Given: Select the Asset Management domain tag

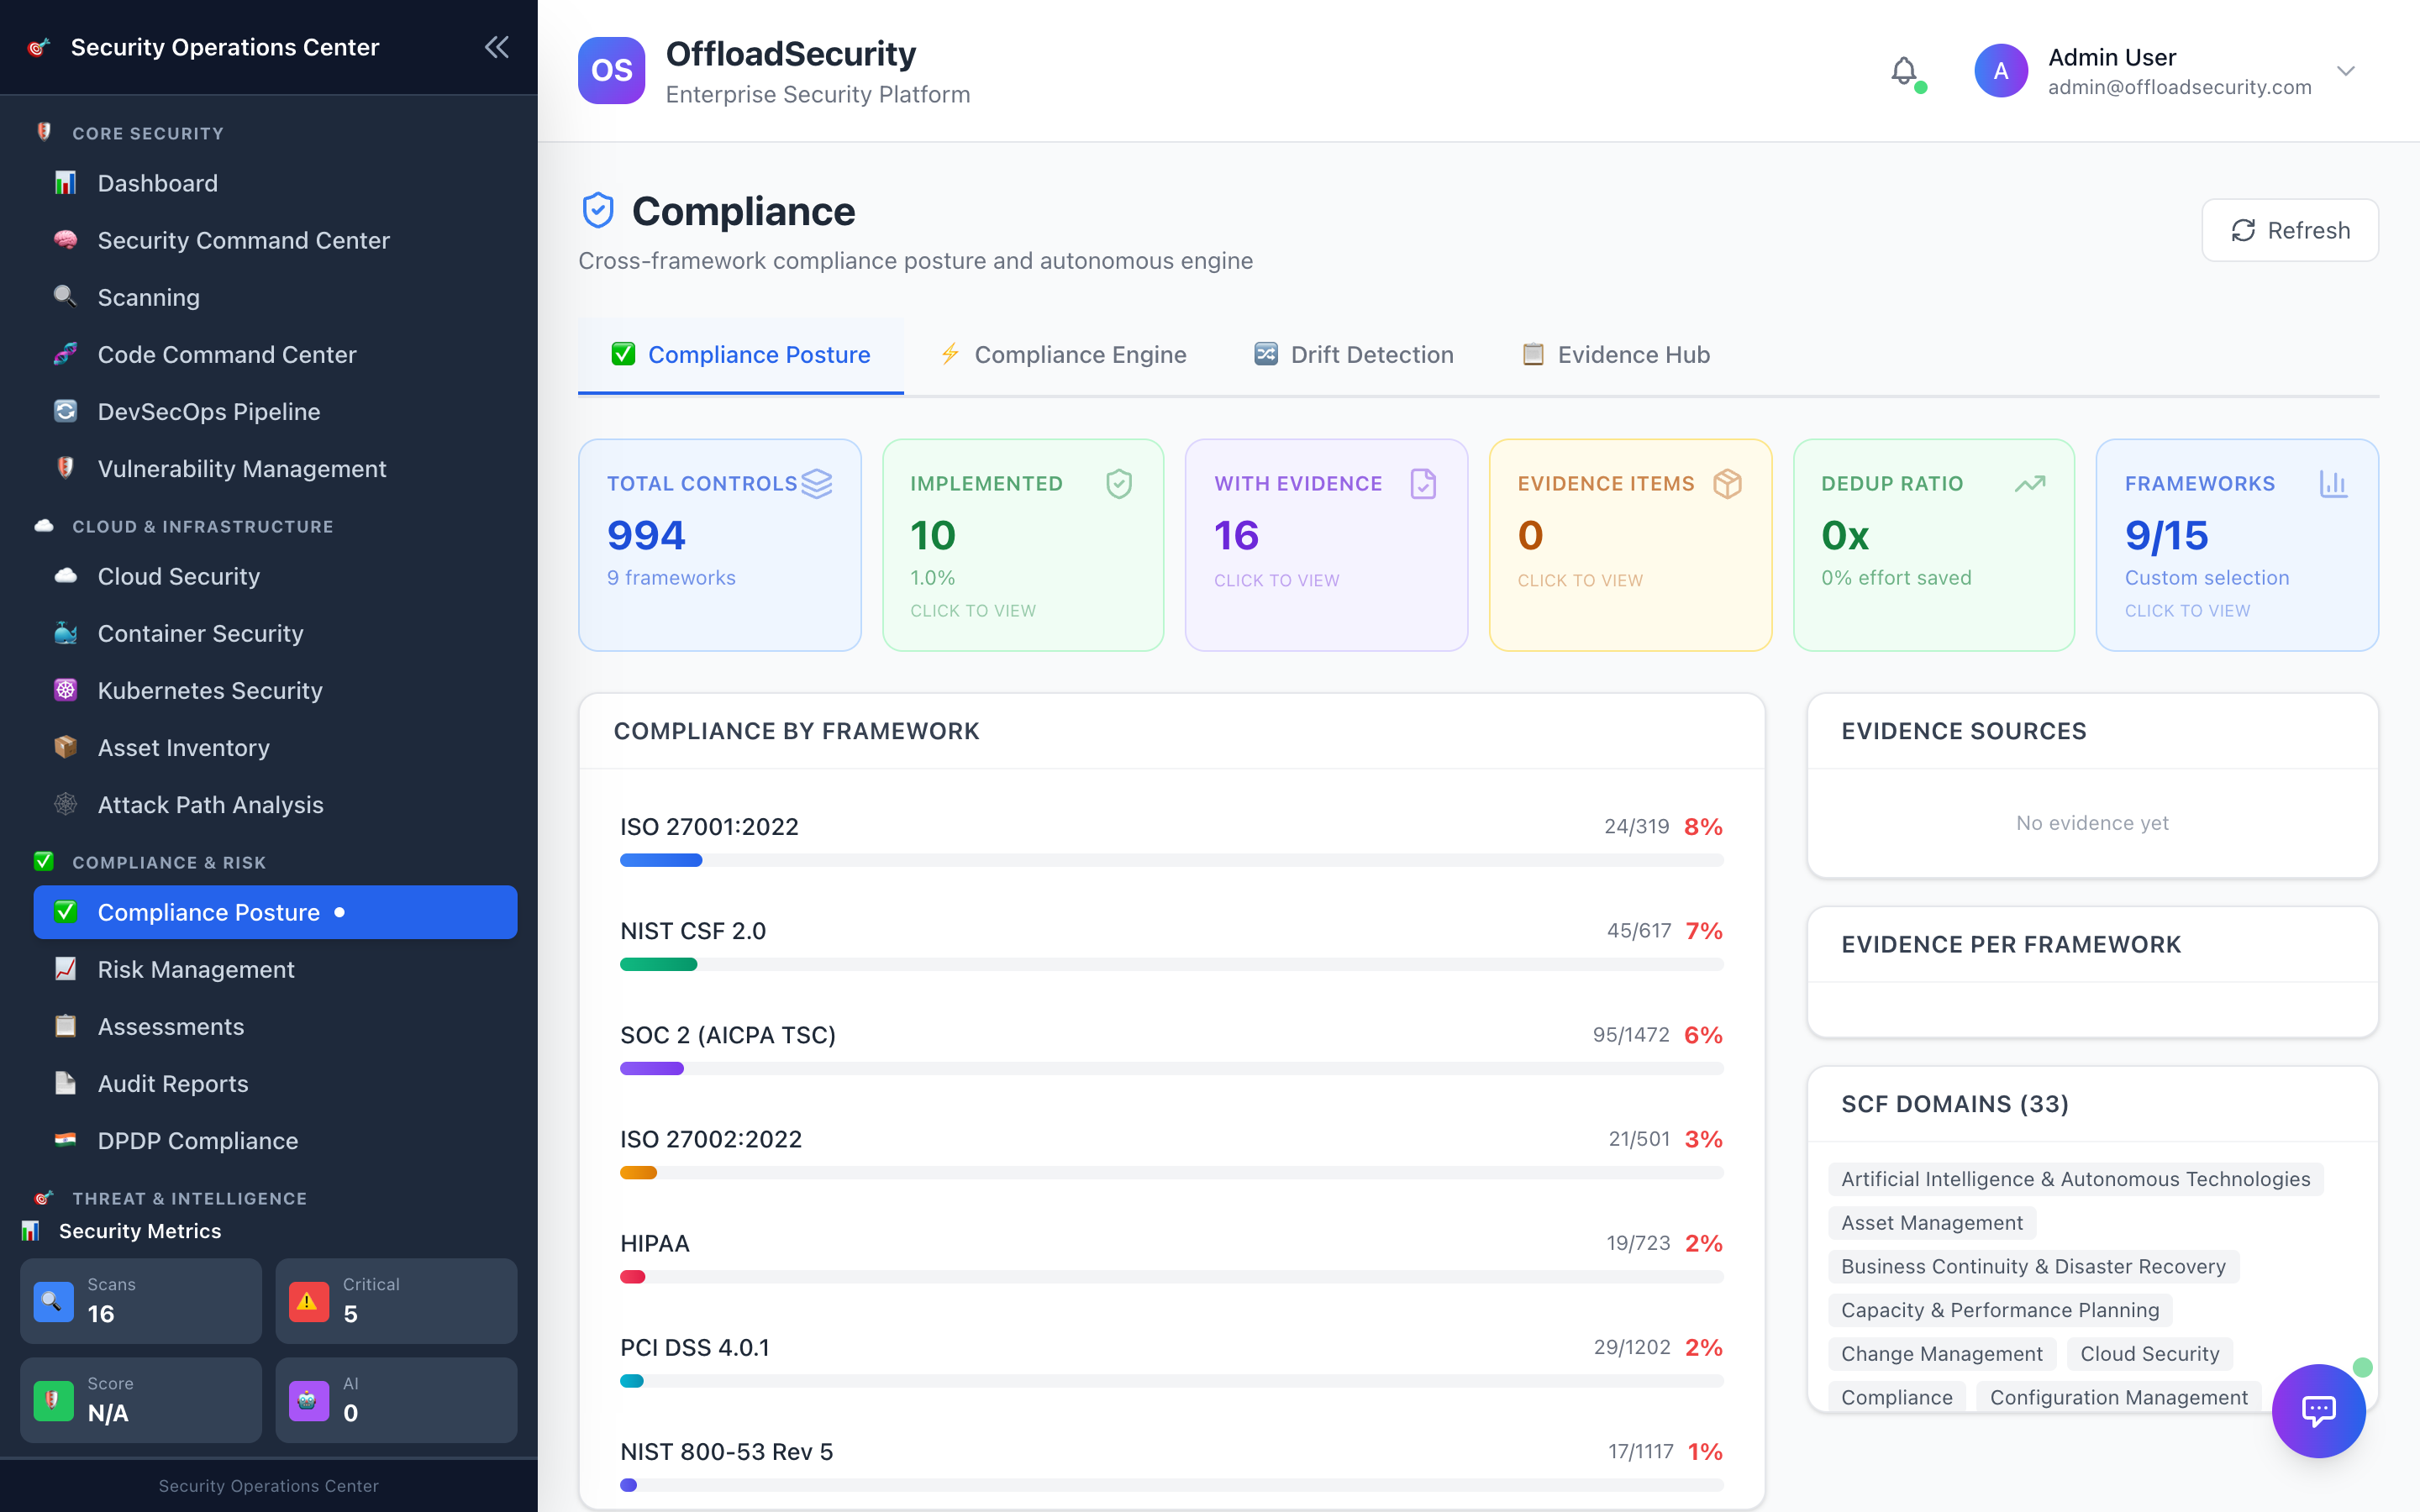Looking at the screenshot, I should [x=1931, y=1223].
